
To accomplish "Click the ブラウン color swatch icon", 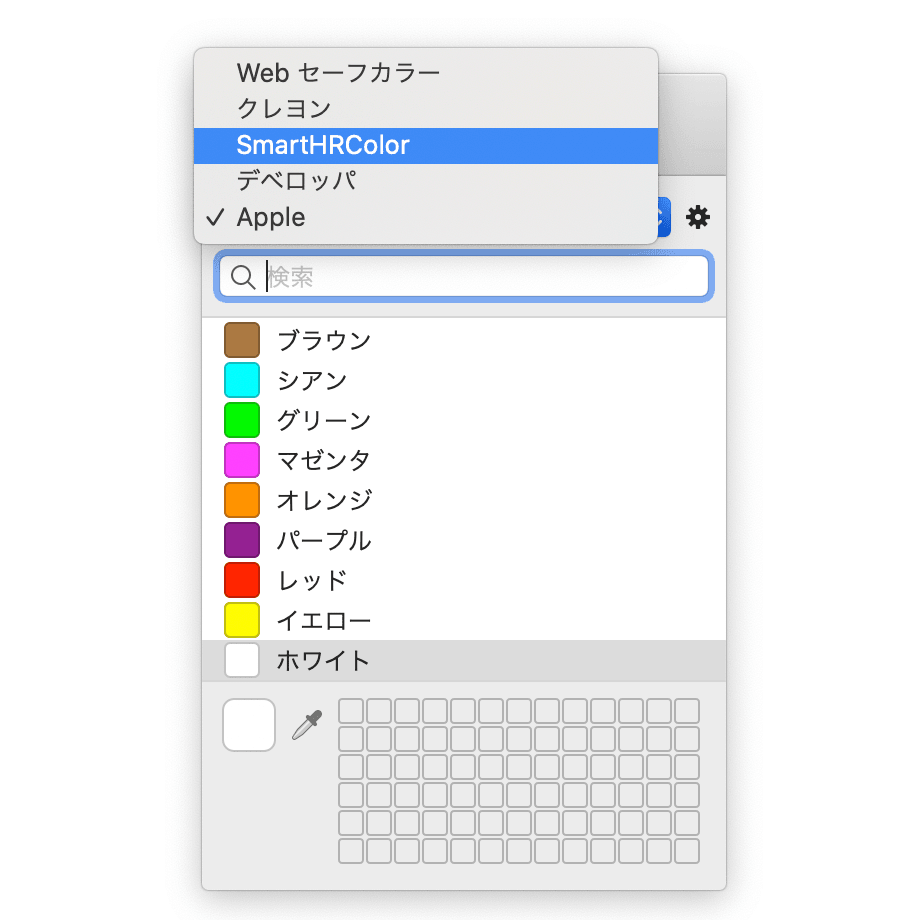I will click(241, 339).
